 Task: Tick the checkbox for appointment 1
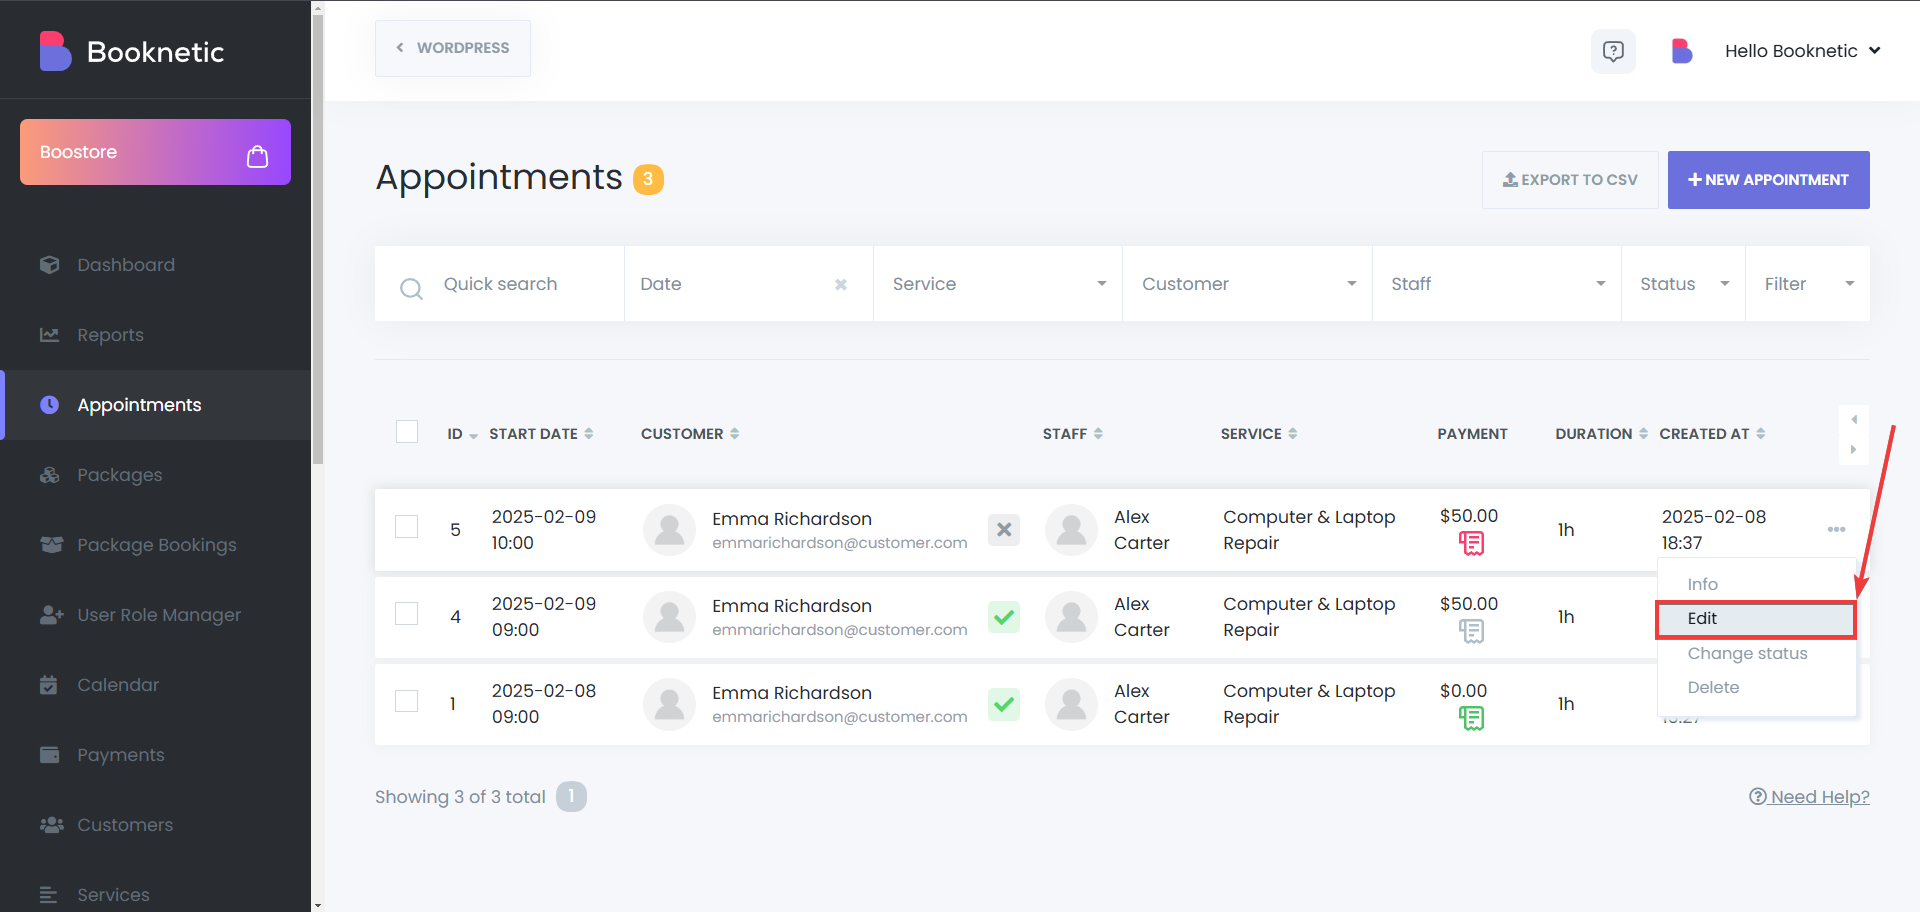[406, 700]
